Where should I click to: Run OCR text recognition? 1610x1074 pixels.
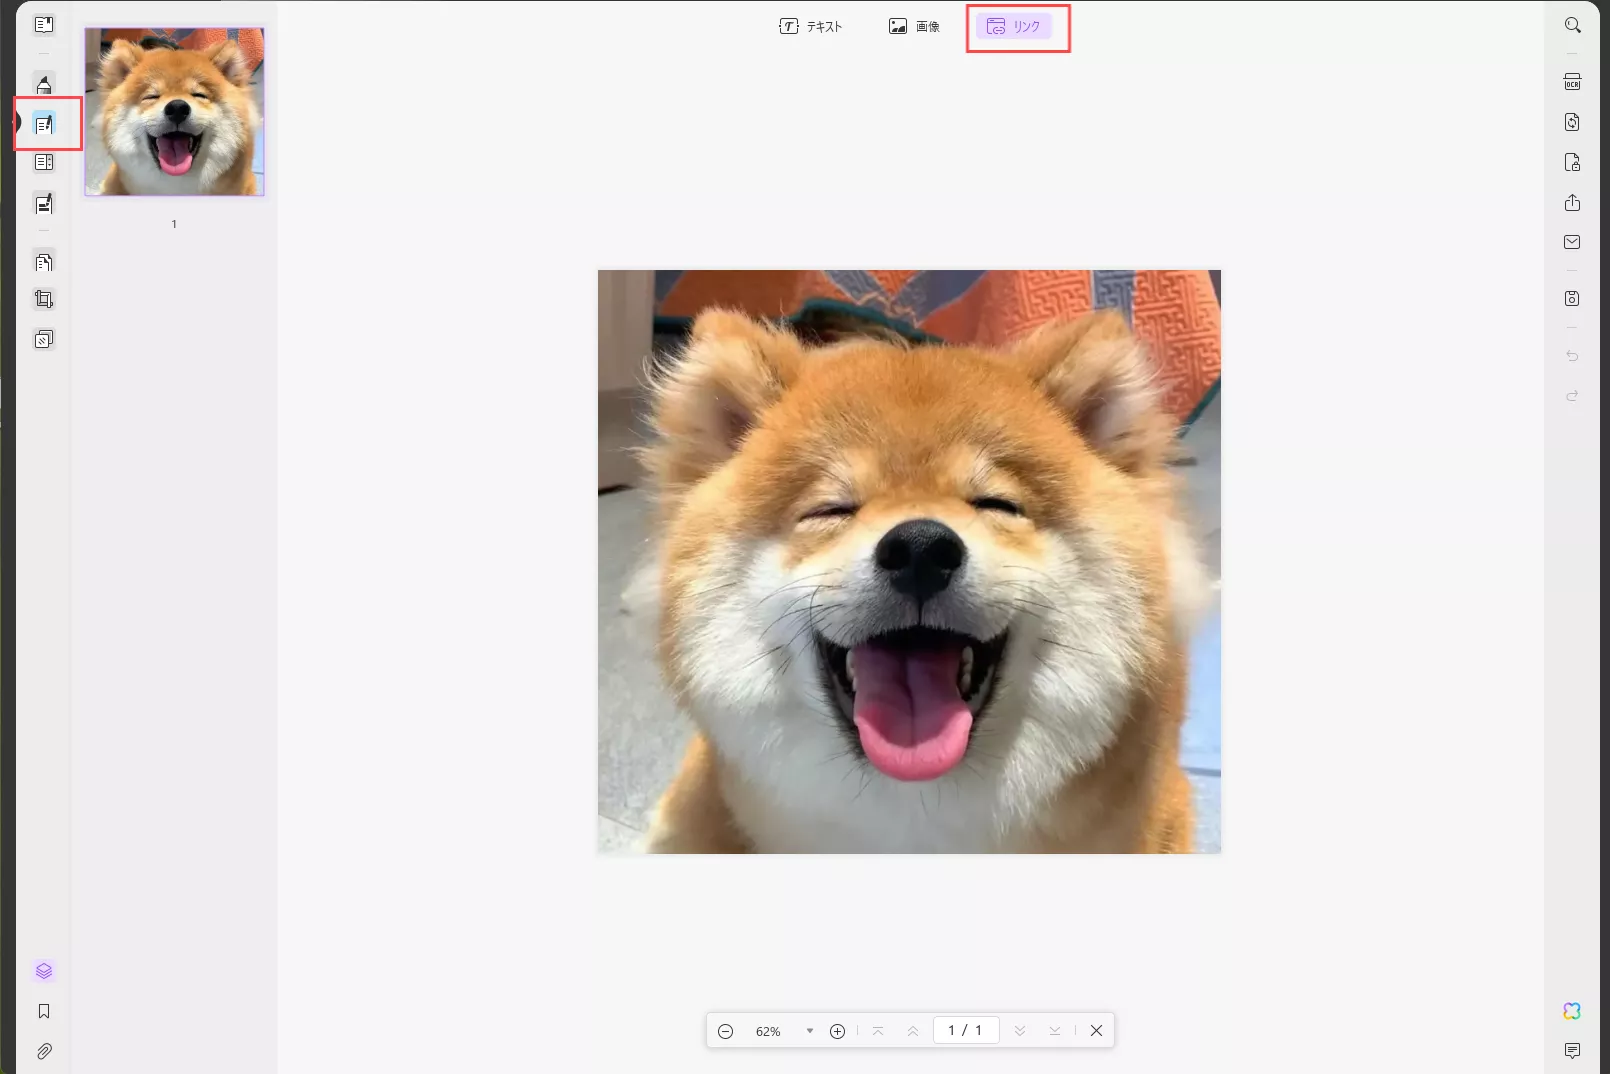1572,82
